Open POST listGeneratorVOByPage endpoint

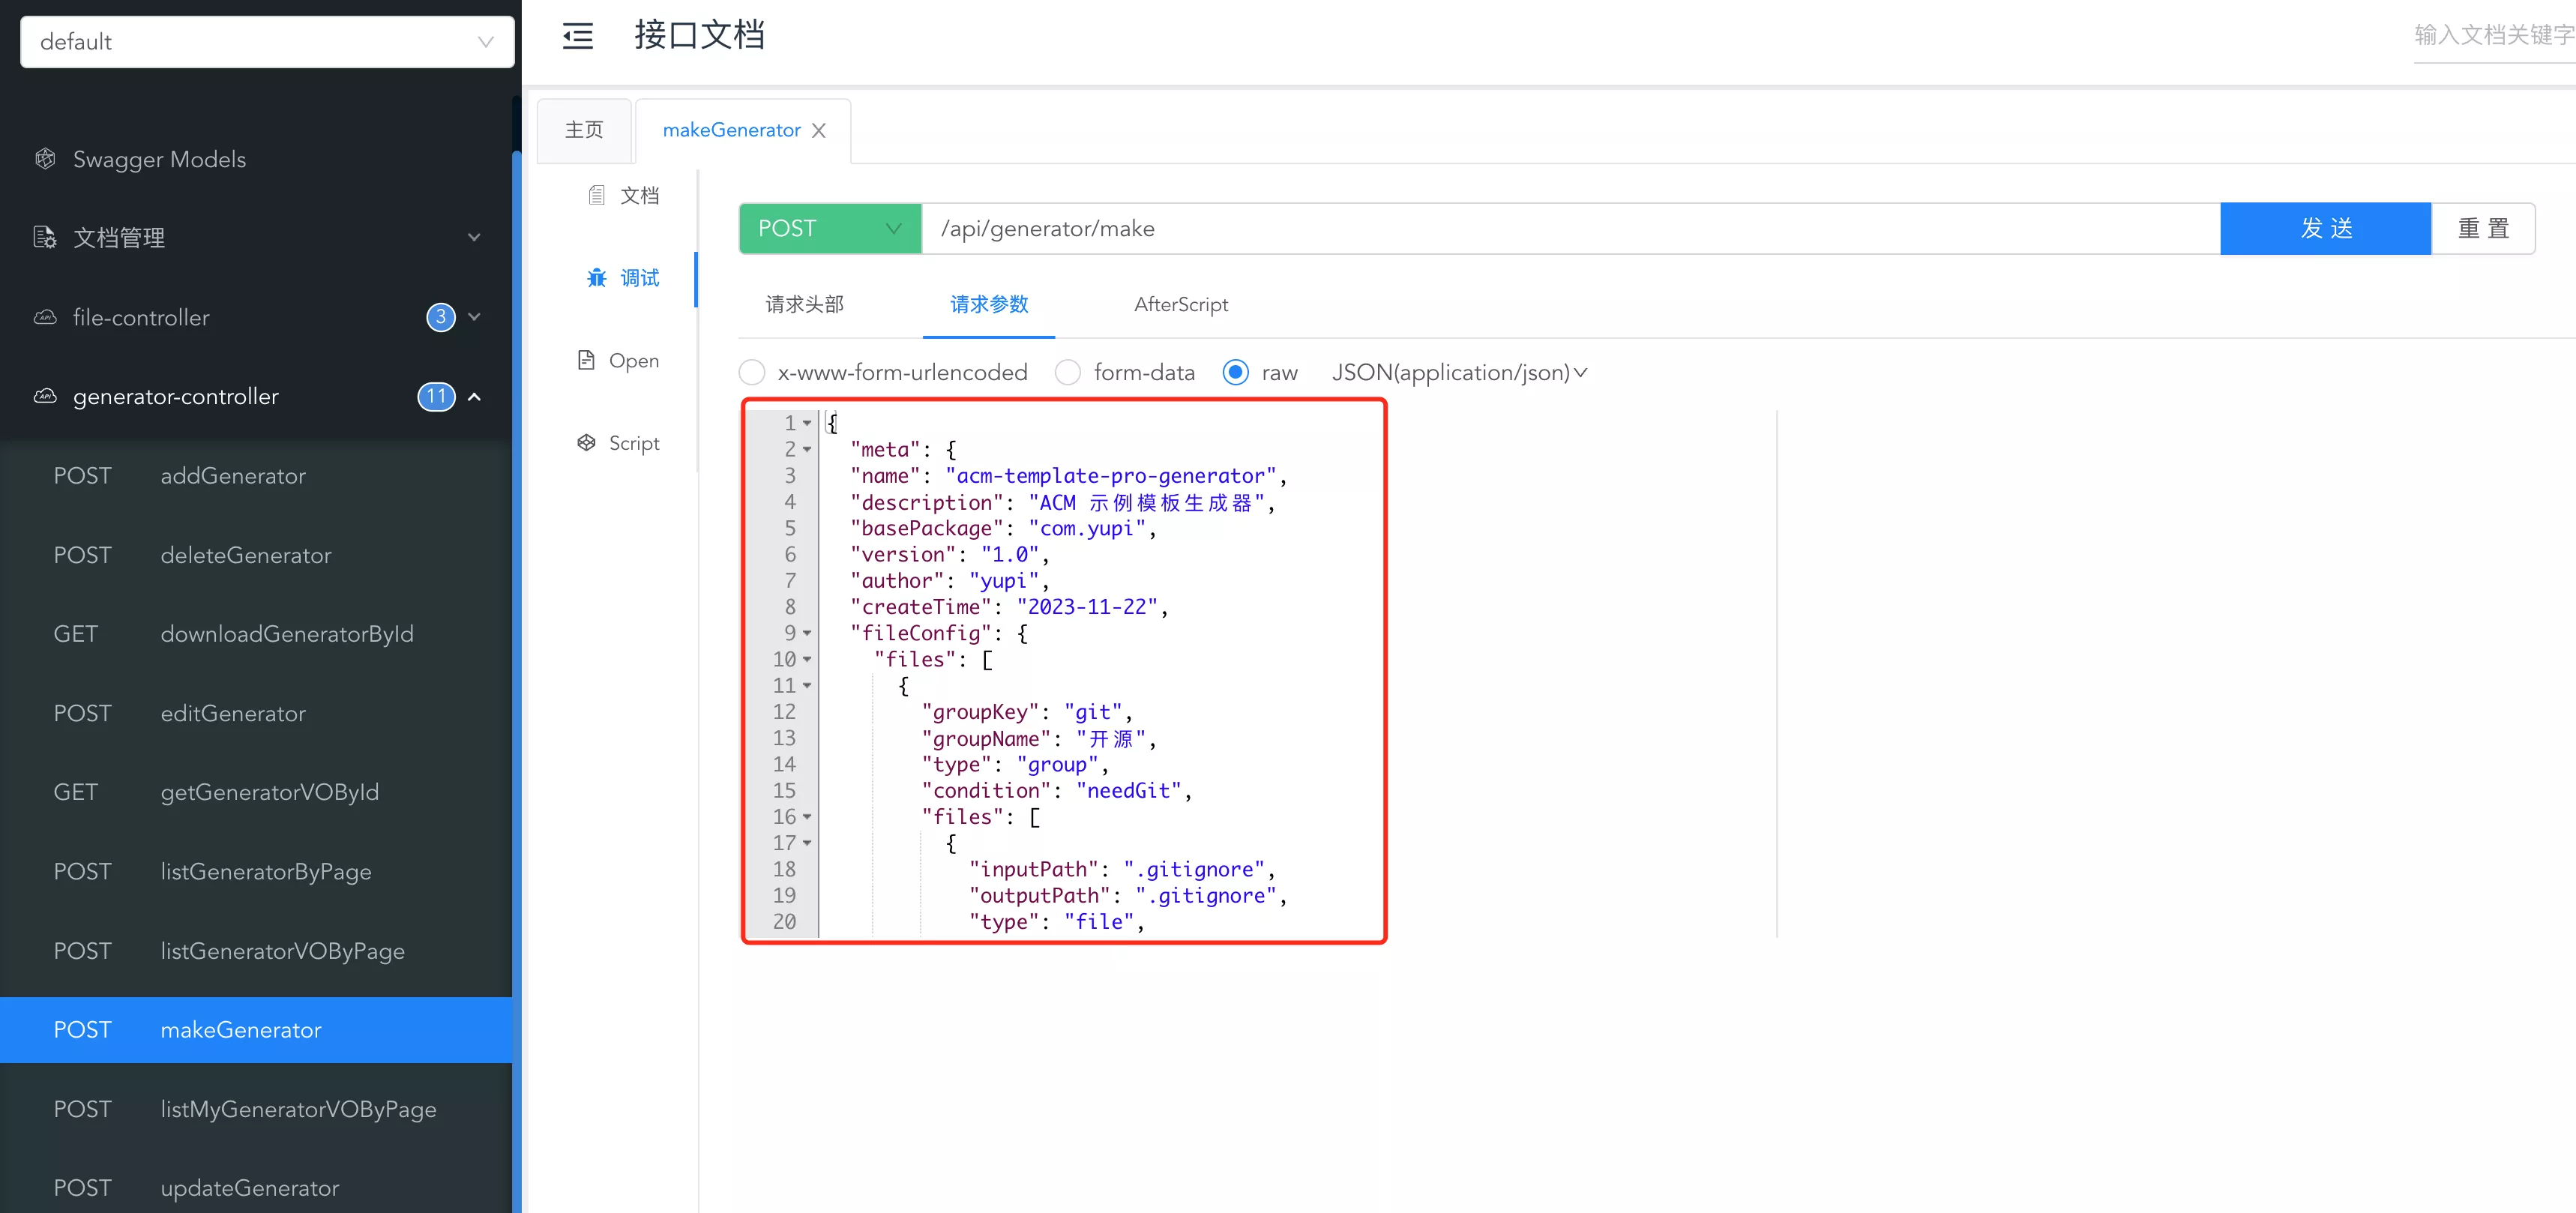coord(256,950)
